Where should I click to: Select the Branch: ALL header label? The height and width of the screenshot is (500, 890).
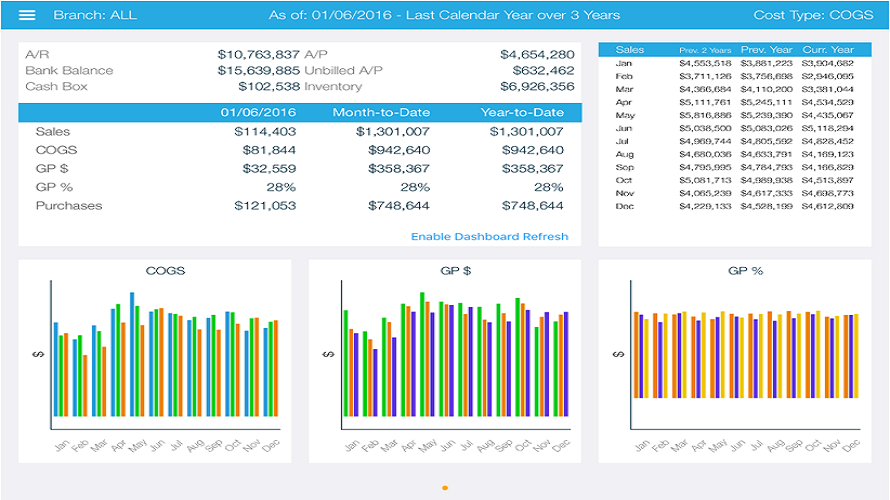click(95, 15)
